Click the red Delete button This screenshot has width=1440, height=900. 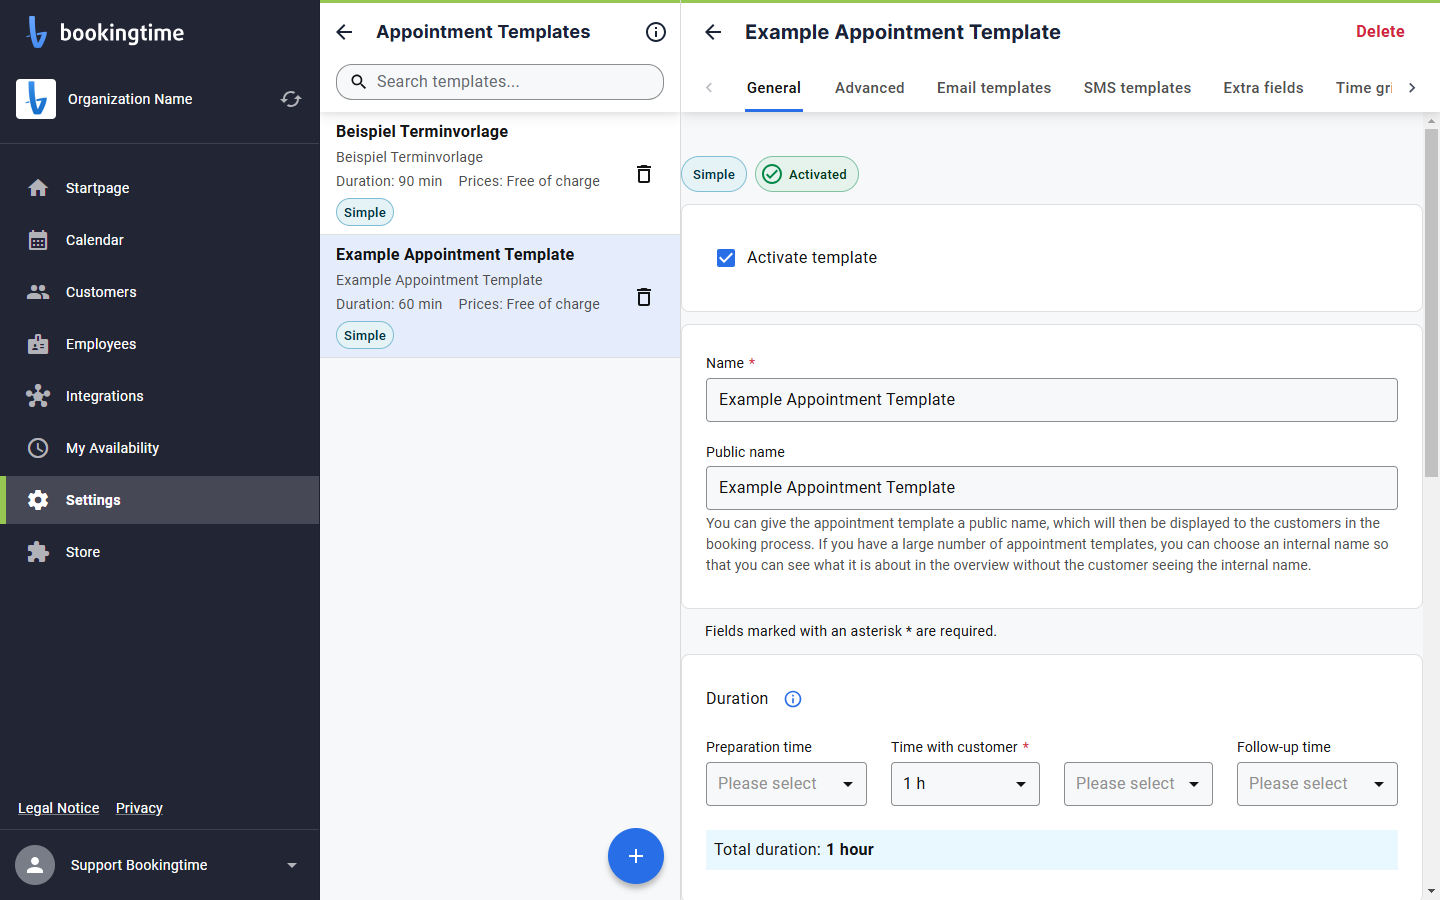[x=1380, y=32]
